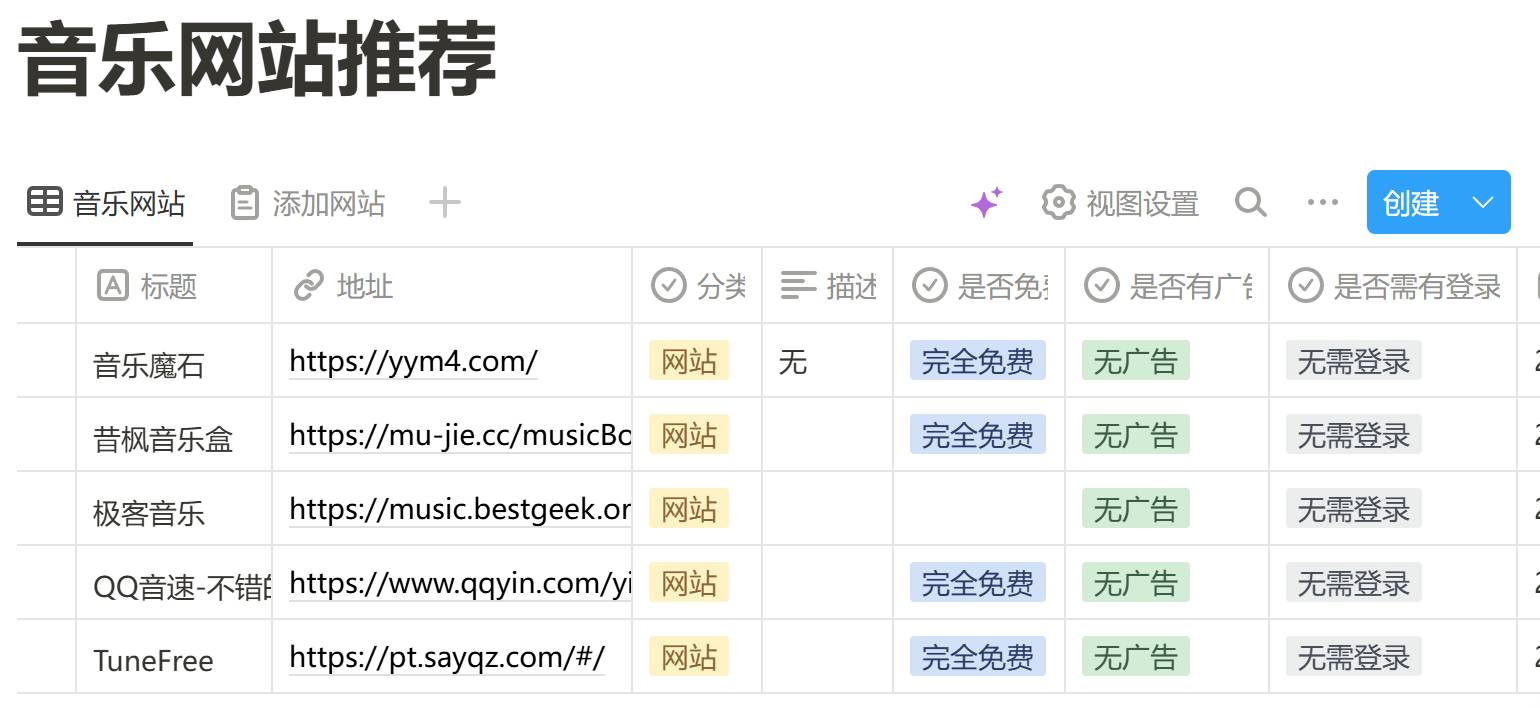
Task: Select the 音乐魔石 title cell
Action: 174,361
